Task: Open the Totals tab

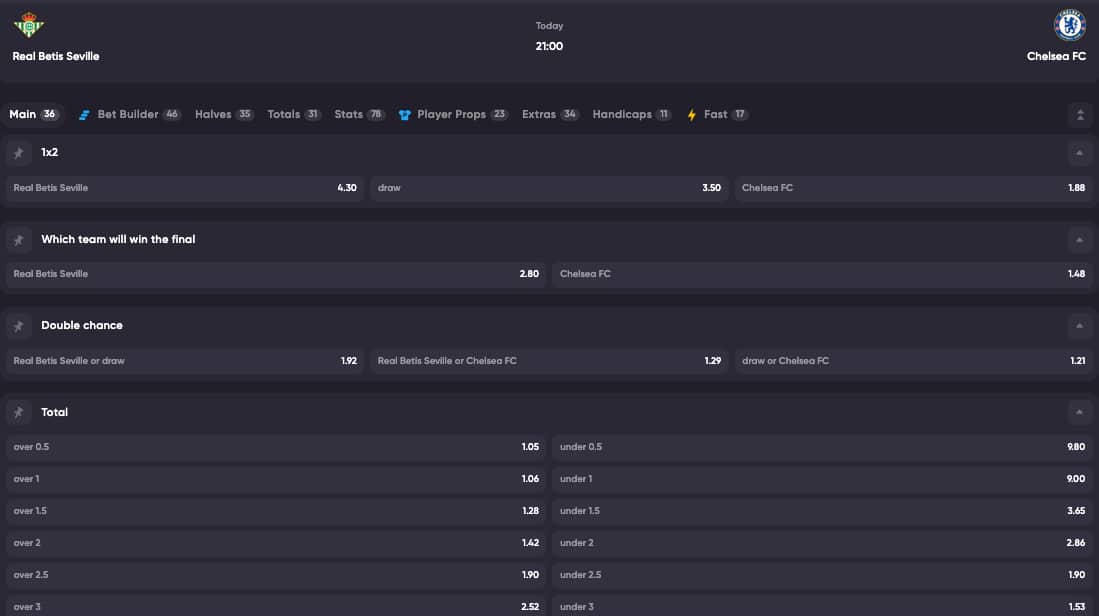Action: tap(294, 114)
